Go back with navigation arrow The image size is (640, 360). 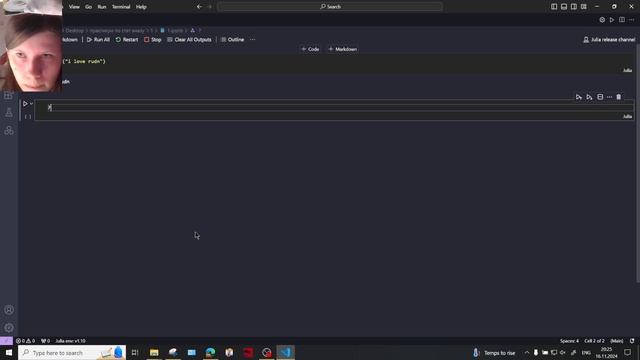pyautogui.click(x=199, y=7)
